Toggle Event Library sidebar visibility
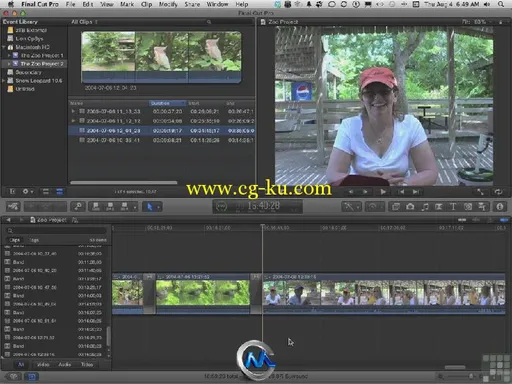Screen dimensions: 512x384 12,192
